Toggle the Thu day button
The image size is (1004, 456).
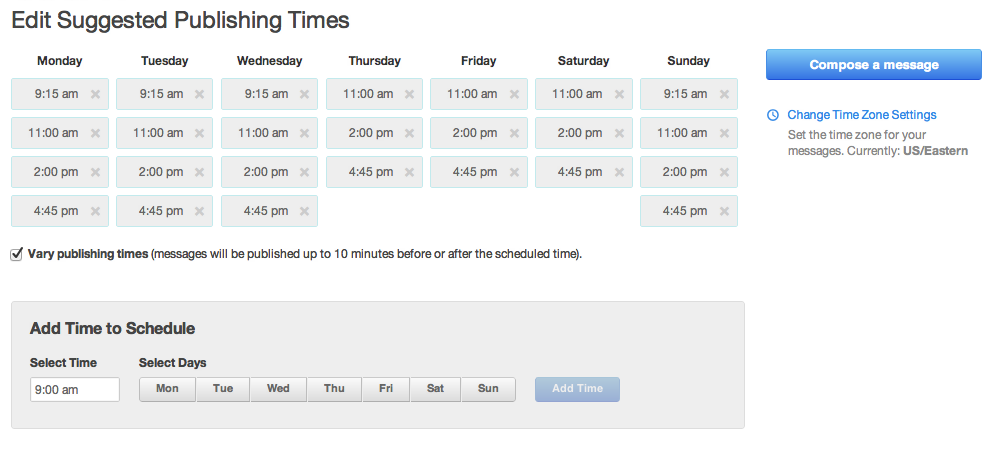(334, 389)
